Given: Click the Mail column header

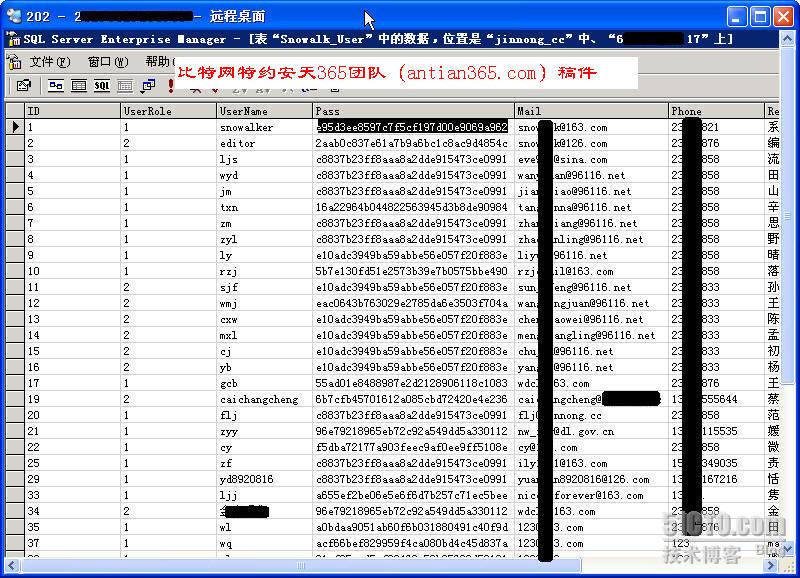Looking at the screenshot, I should 591,111.
